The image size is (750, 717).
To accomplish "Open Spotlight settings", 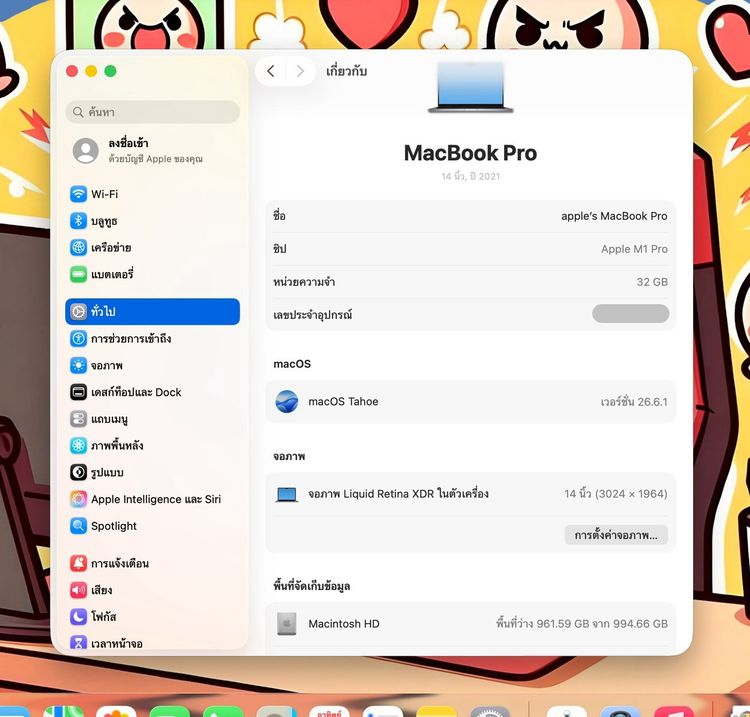I will point(152,526).
